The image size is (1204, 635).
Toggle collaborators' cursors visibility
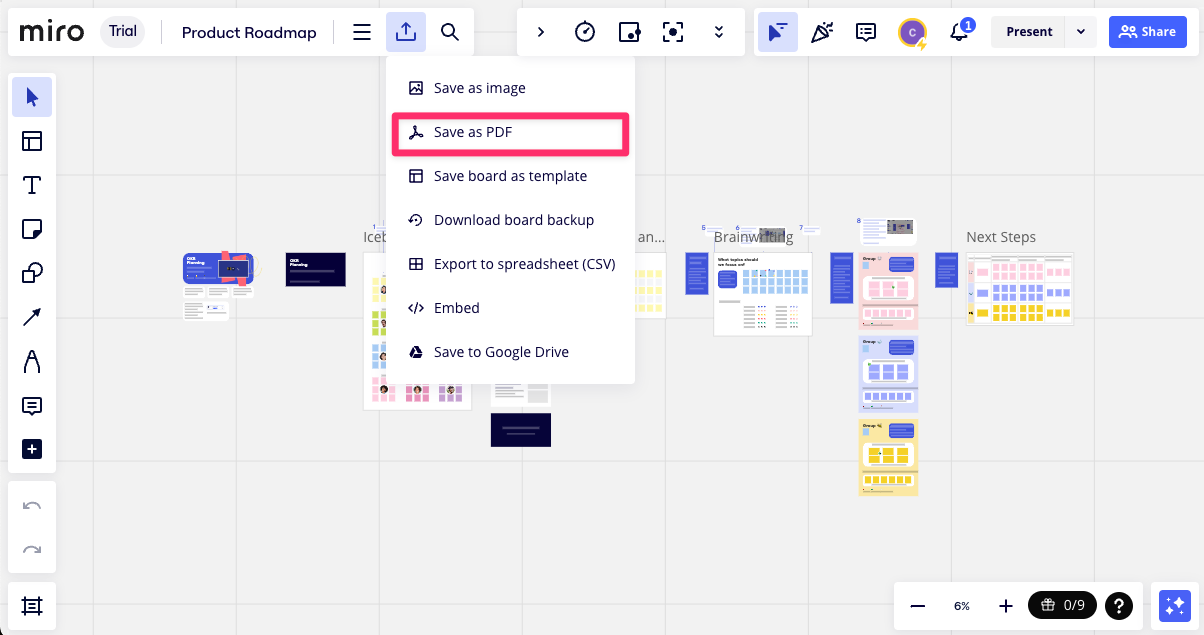[x=777, y=32]
